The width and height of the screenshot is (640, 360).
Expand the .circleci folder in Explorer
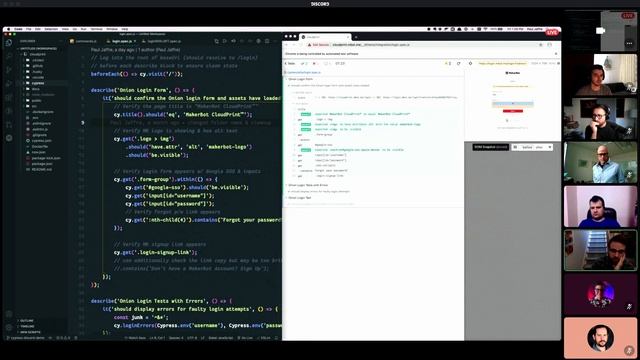coord(38,60)
